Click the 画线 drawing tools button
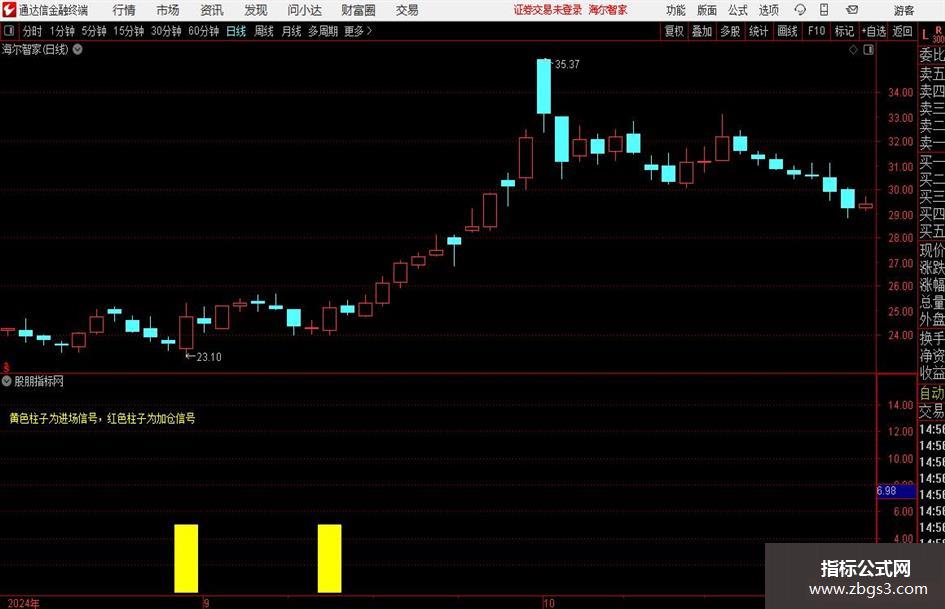 click(787, 31)
